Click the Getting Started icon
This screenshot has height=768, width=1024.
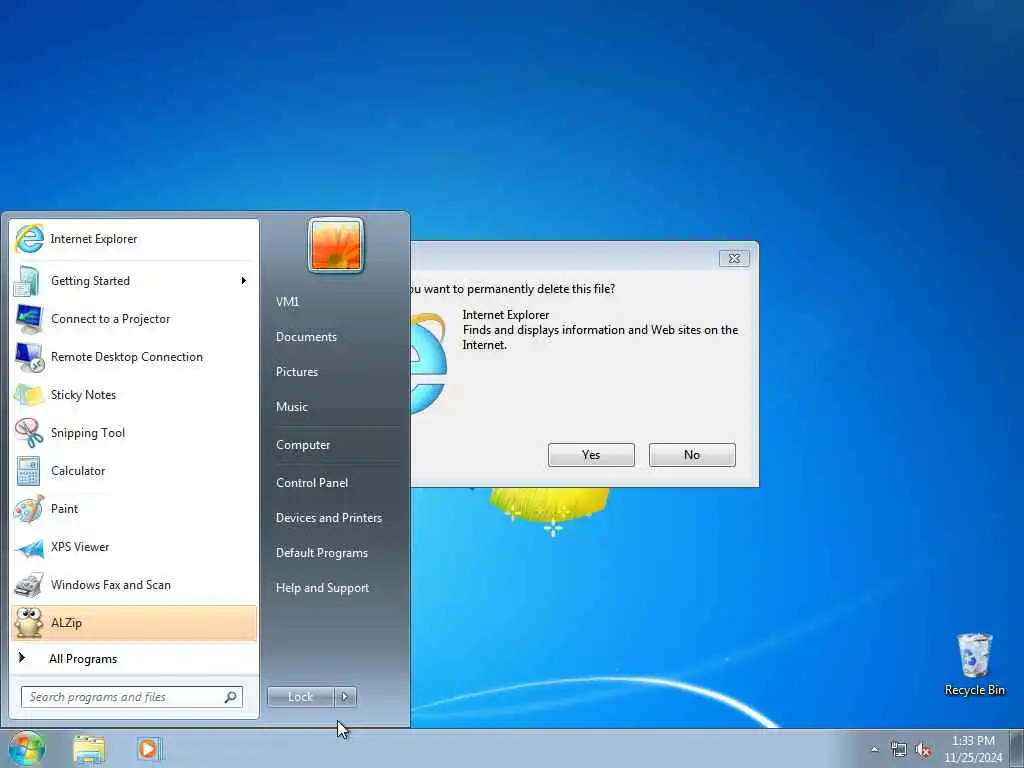pos(28,281)
